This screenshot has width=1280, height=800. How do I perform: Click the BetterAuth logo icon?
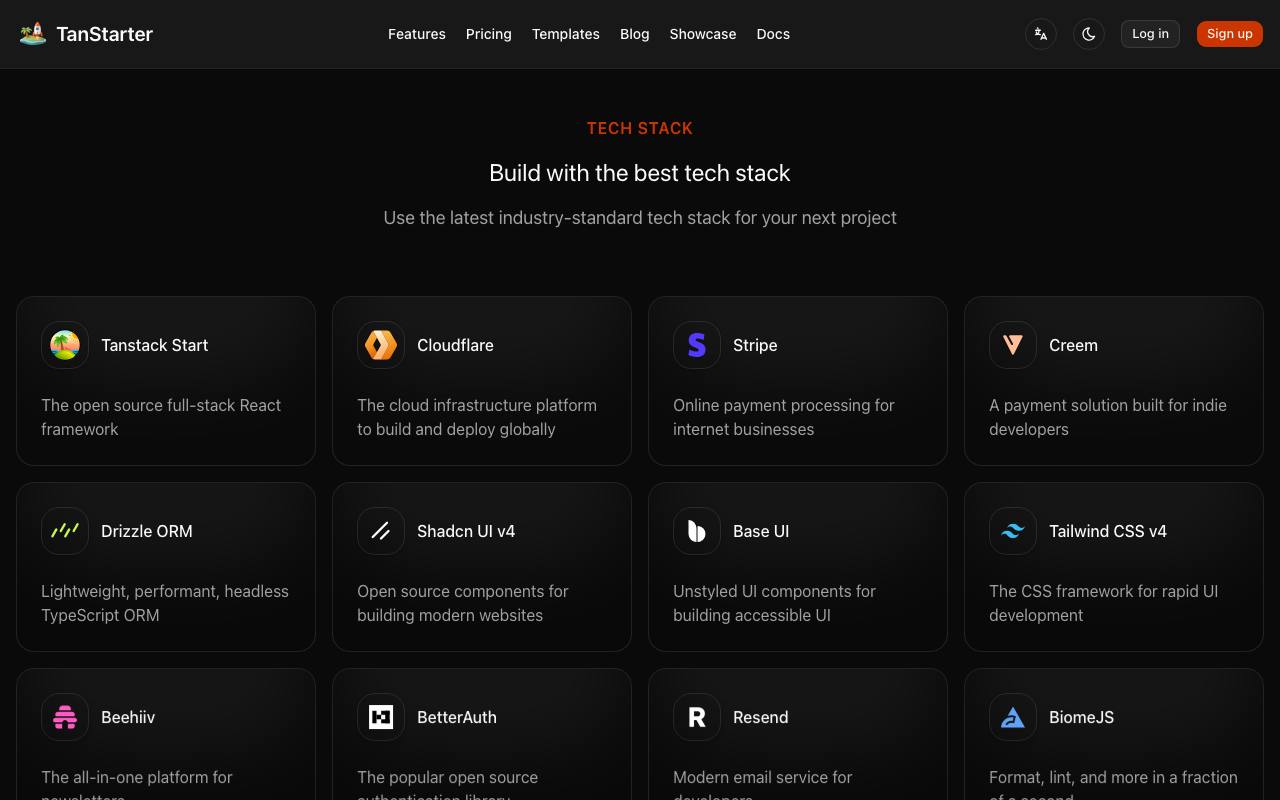click(x=381, y=717)
